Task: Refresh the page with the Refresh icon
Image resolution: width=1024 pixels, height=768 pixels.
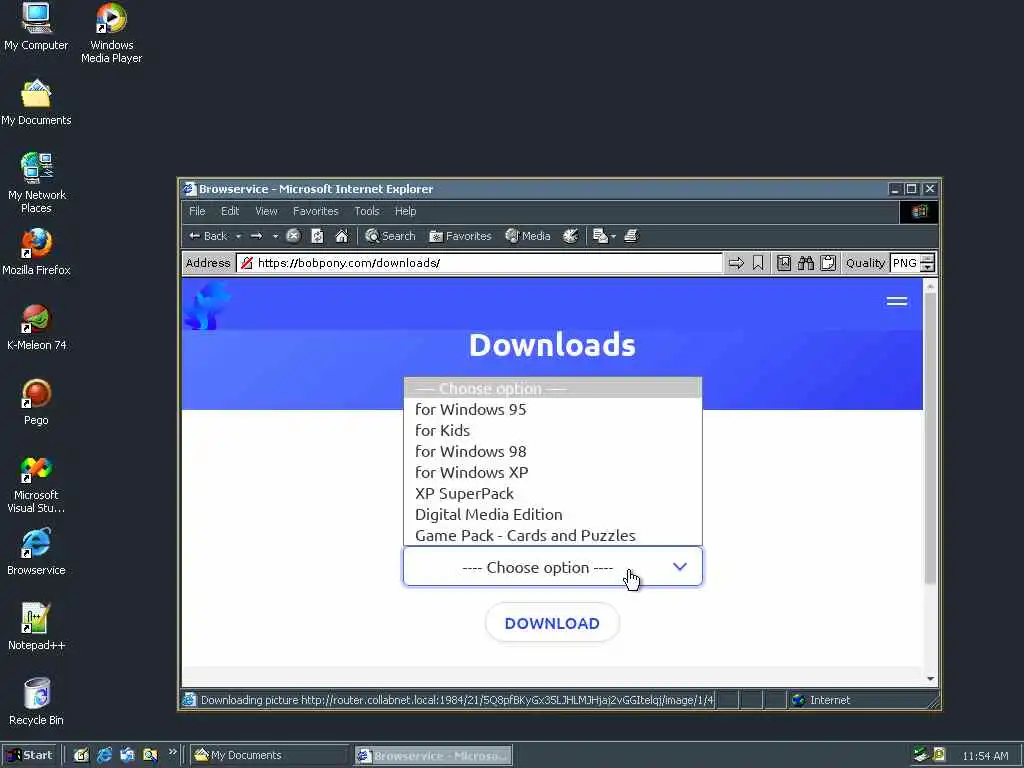Action: coord(317,236)
